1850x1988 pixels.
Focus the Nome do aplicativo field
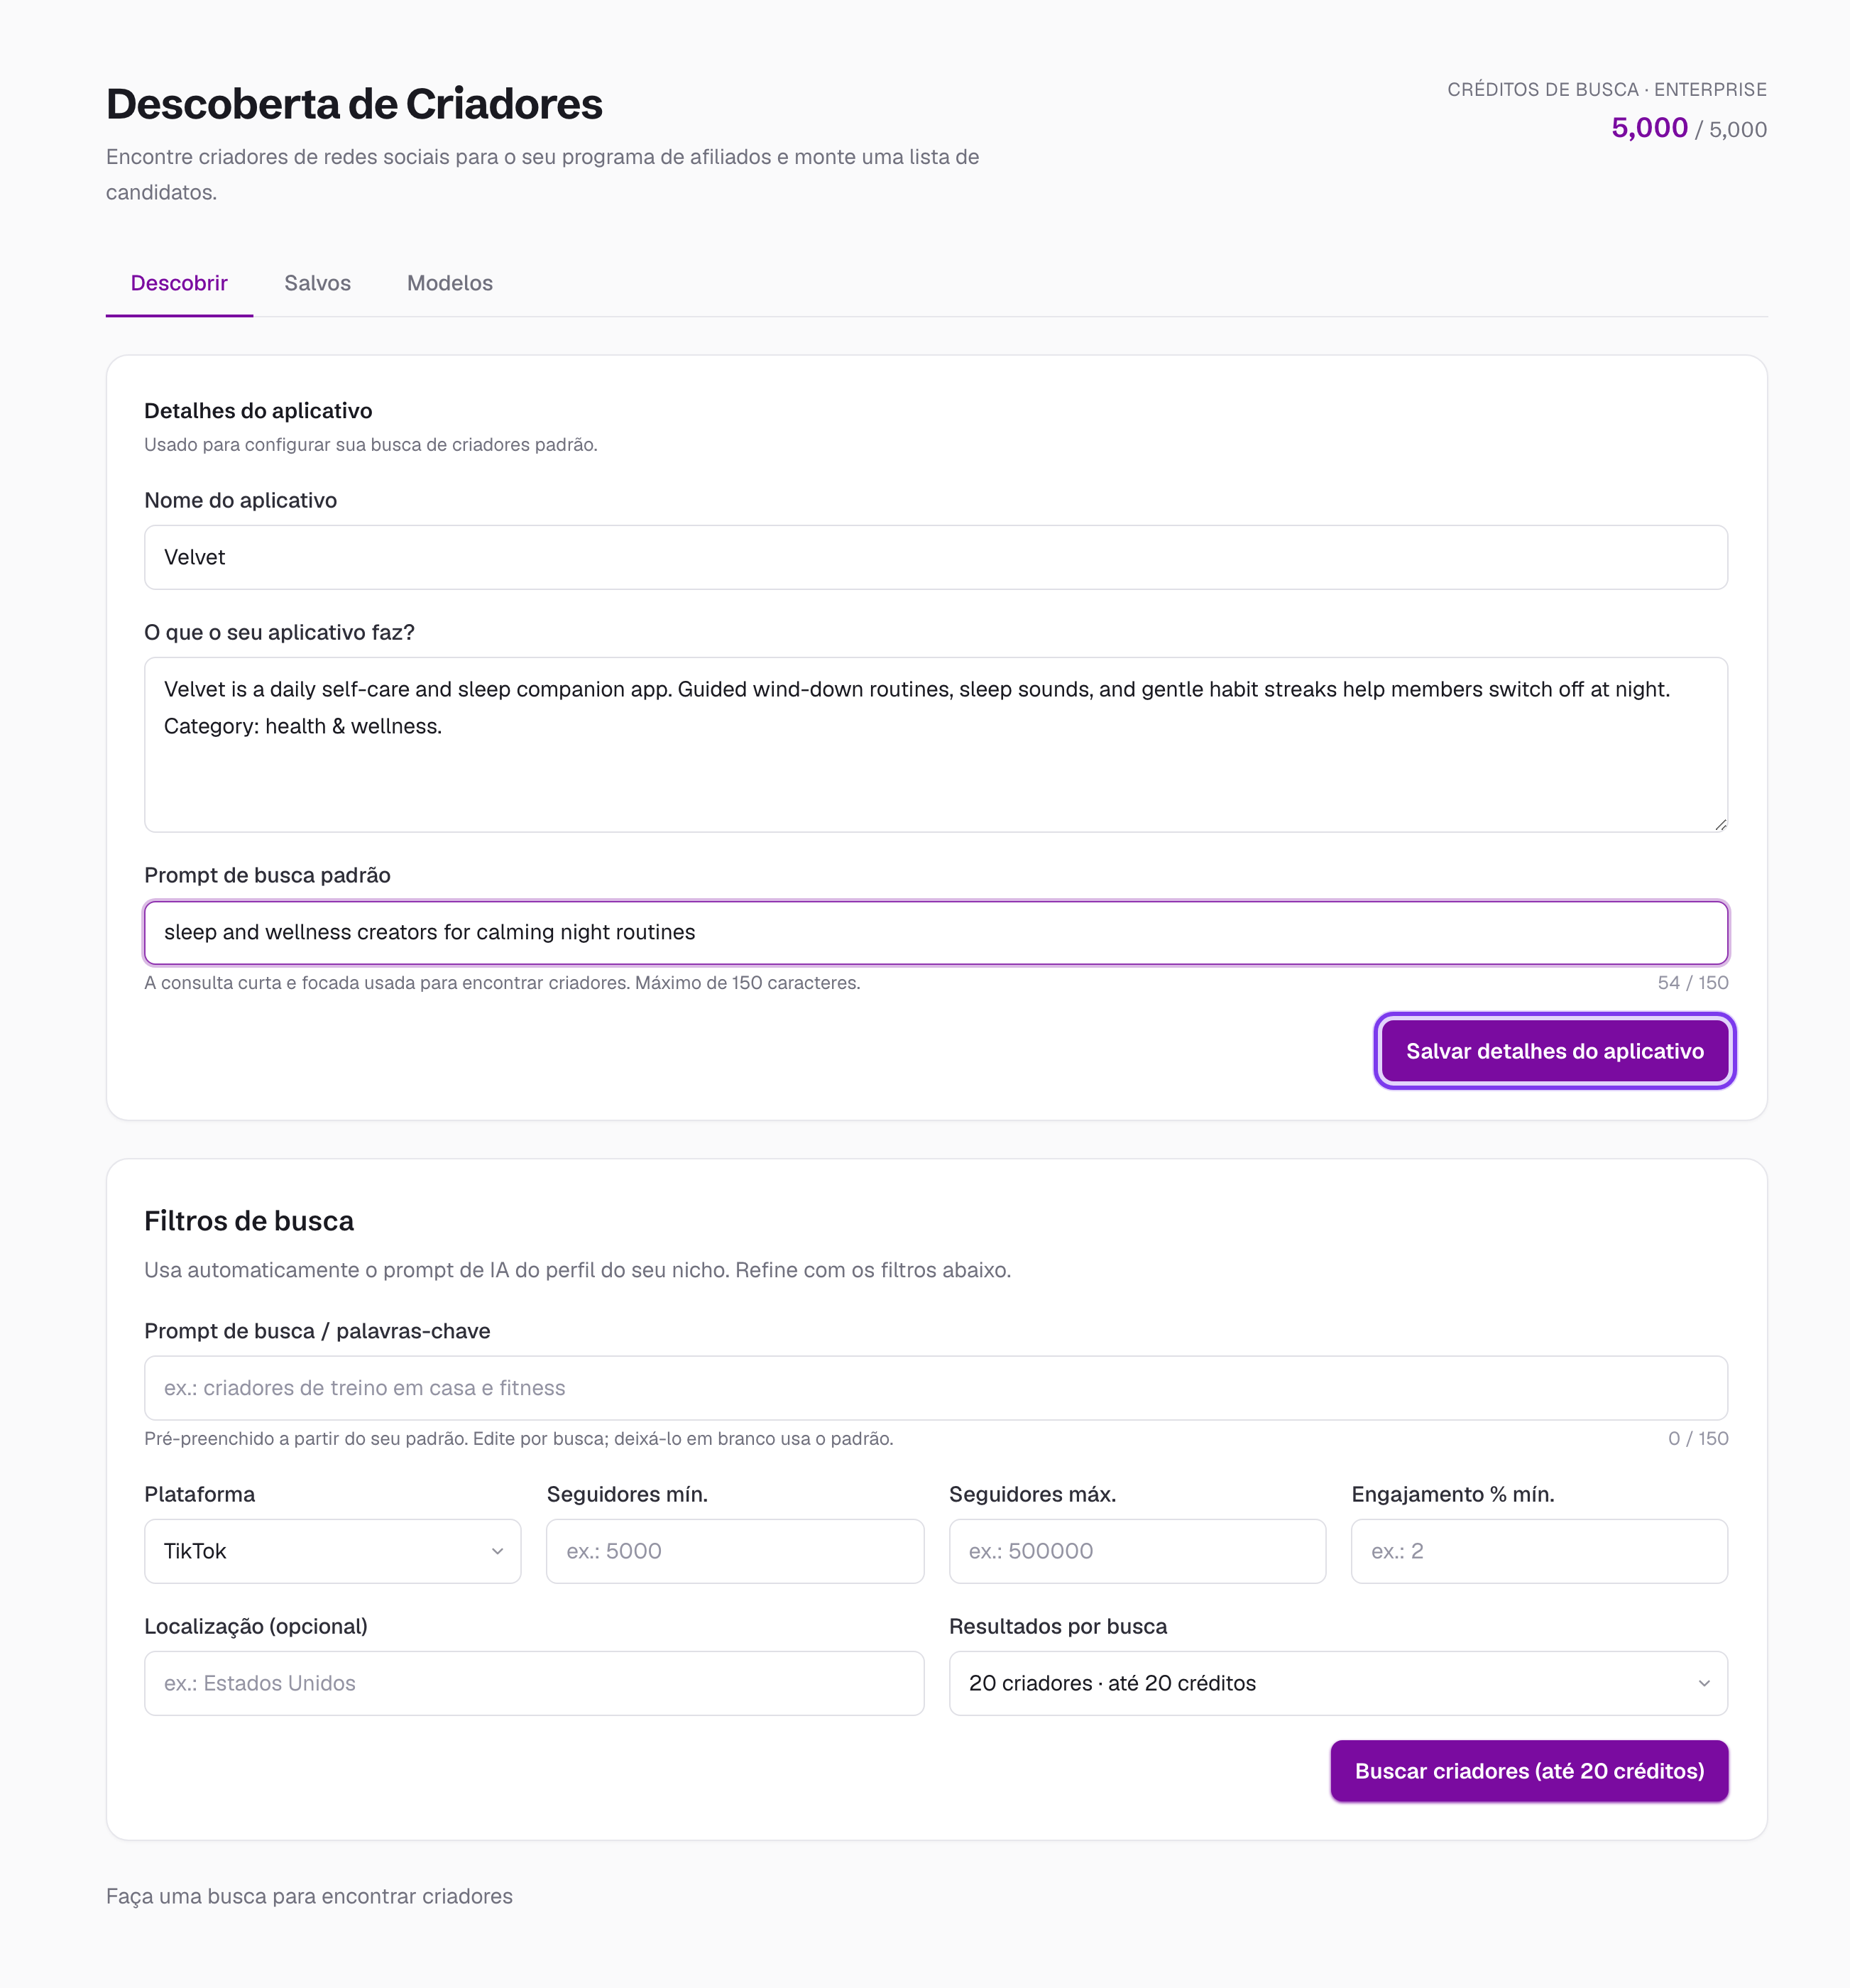pos(936,557)
